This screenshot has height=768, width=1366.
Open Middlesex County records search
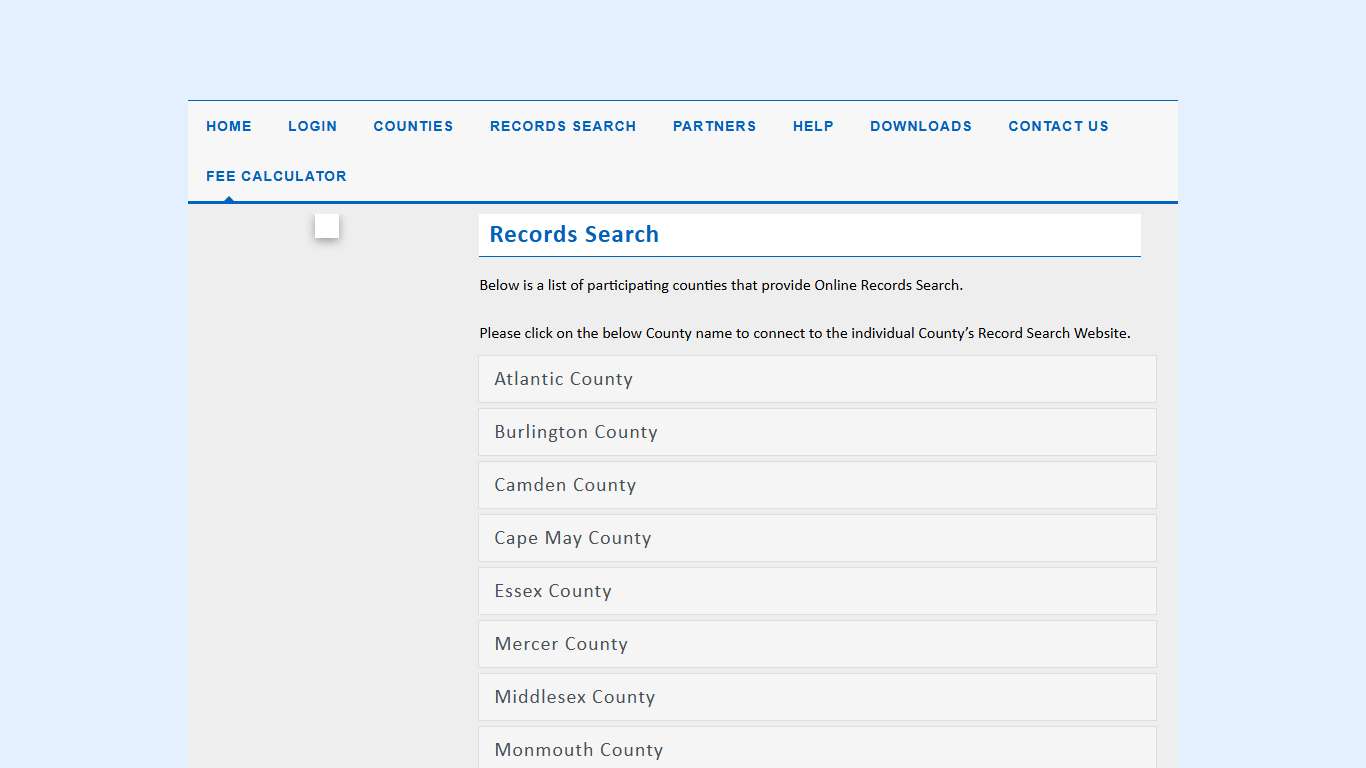tap(574, 697)
